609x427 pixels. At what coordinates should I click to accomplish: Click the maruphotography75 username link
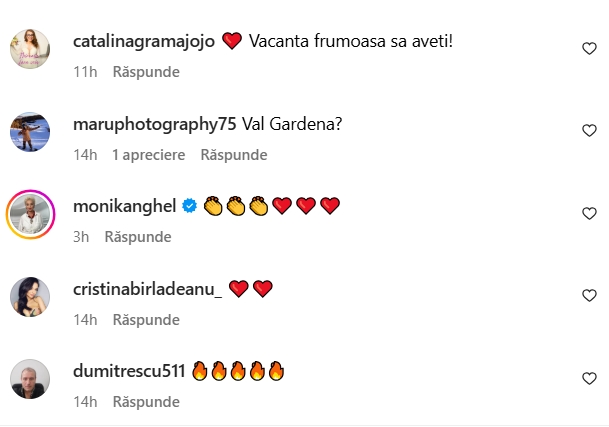pyautogui.click(x=155, y=124)
